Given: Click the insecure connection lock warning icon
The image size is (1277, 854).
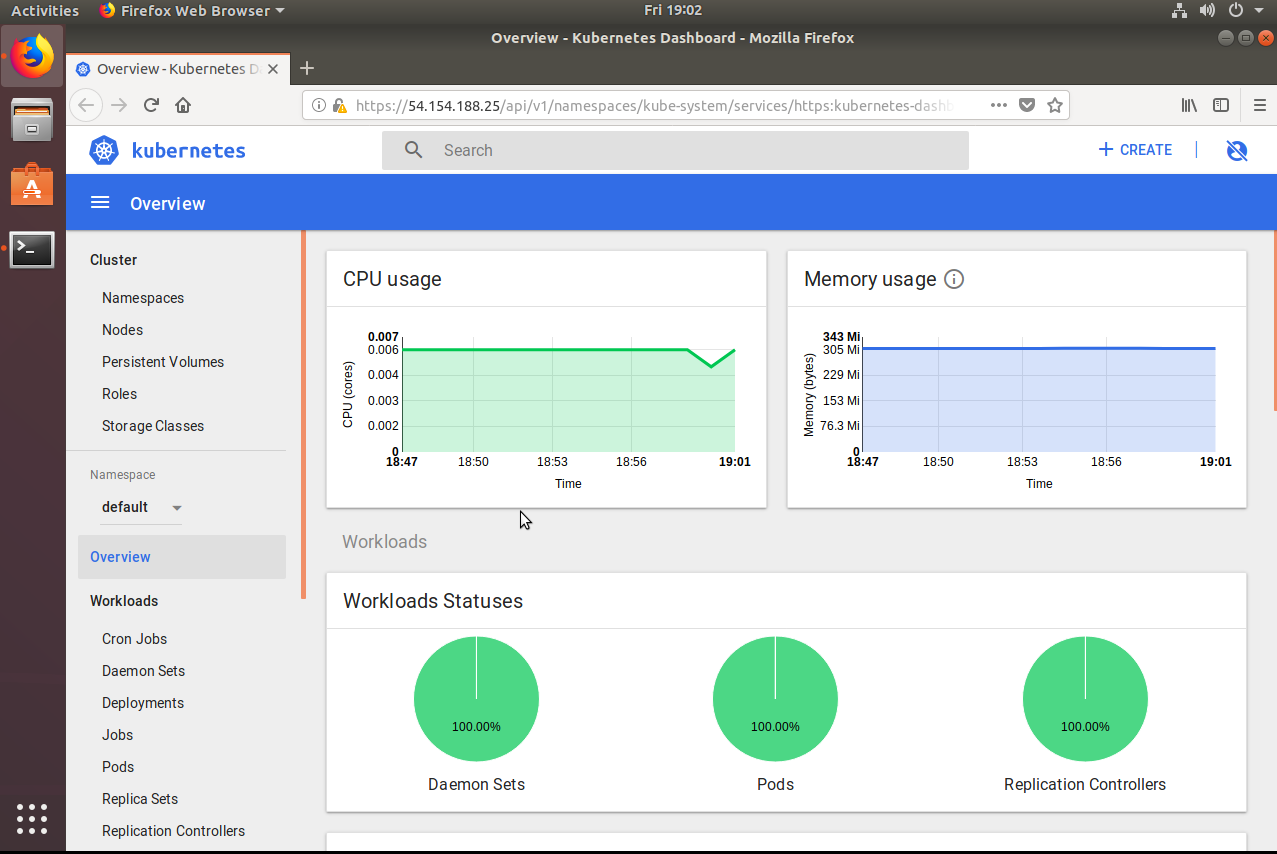Looking at the screenshot, I should 339,105.
